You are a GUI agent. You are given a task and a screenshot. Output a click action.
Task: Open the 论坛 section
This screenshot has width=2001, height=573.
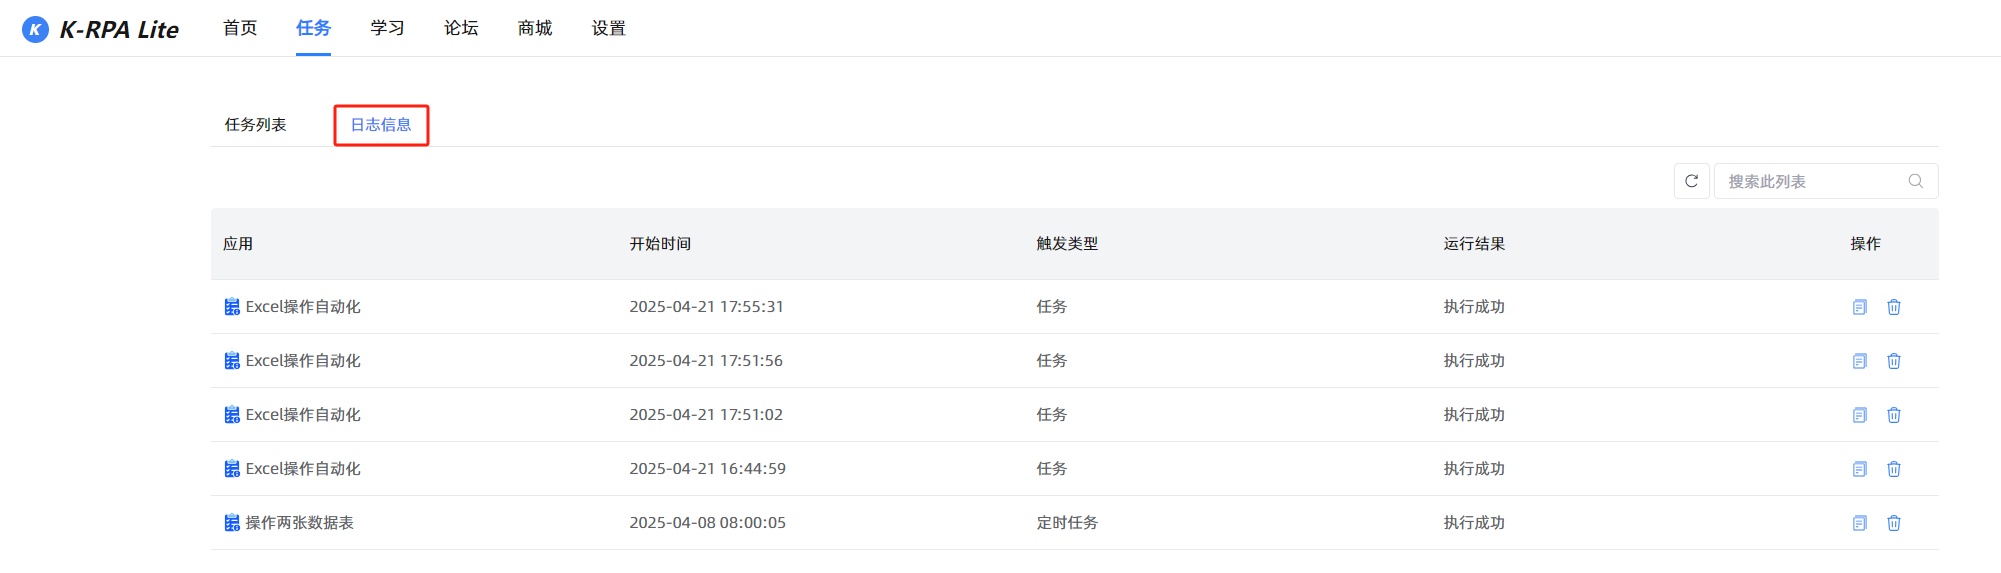pyautogui.click(x=461, y=28)
